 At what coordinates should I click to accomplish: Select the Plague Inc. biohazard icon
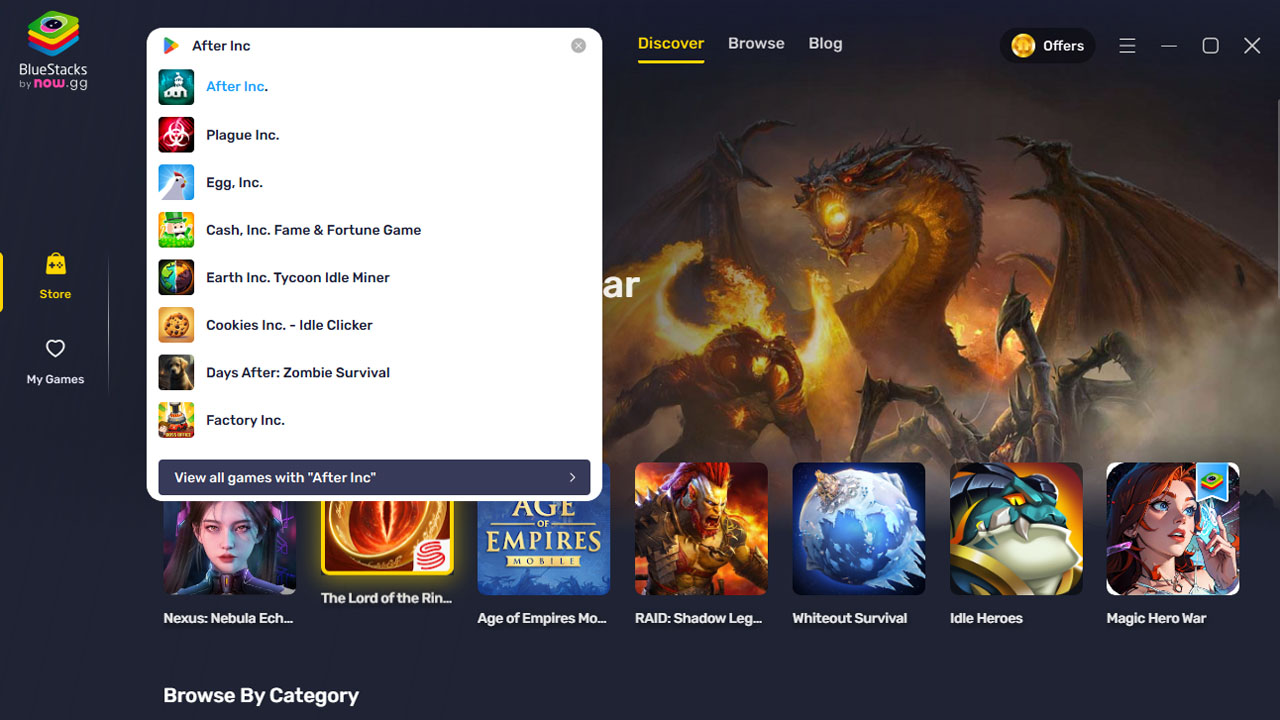pyautogui.click(x=176, y=134)
